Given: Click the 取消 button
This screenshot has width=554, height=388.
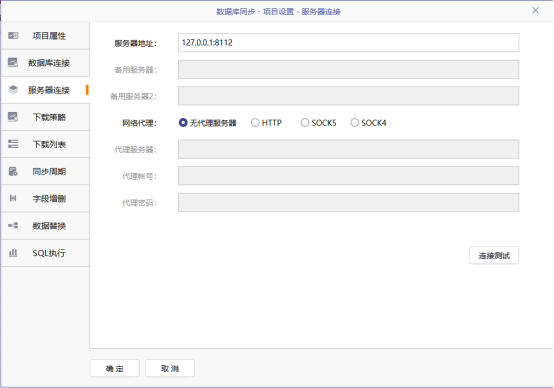Looking at the screenshot, I should 170,368.
